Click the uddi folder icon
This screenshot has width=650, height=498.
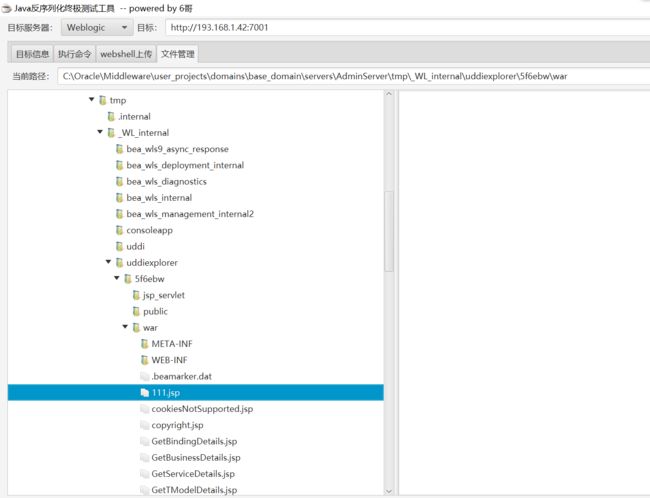coord(119,246)
